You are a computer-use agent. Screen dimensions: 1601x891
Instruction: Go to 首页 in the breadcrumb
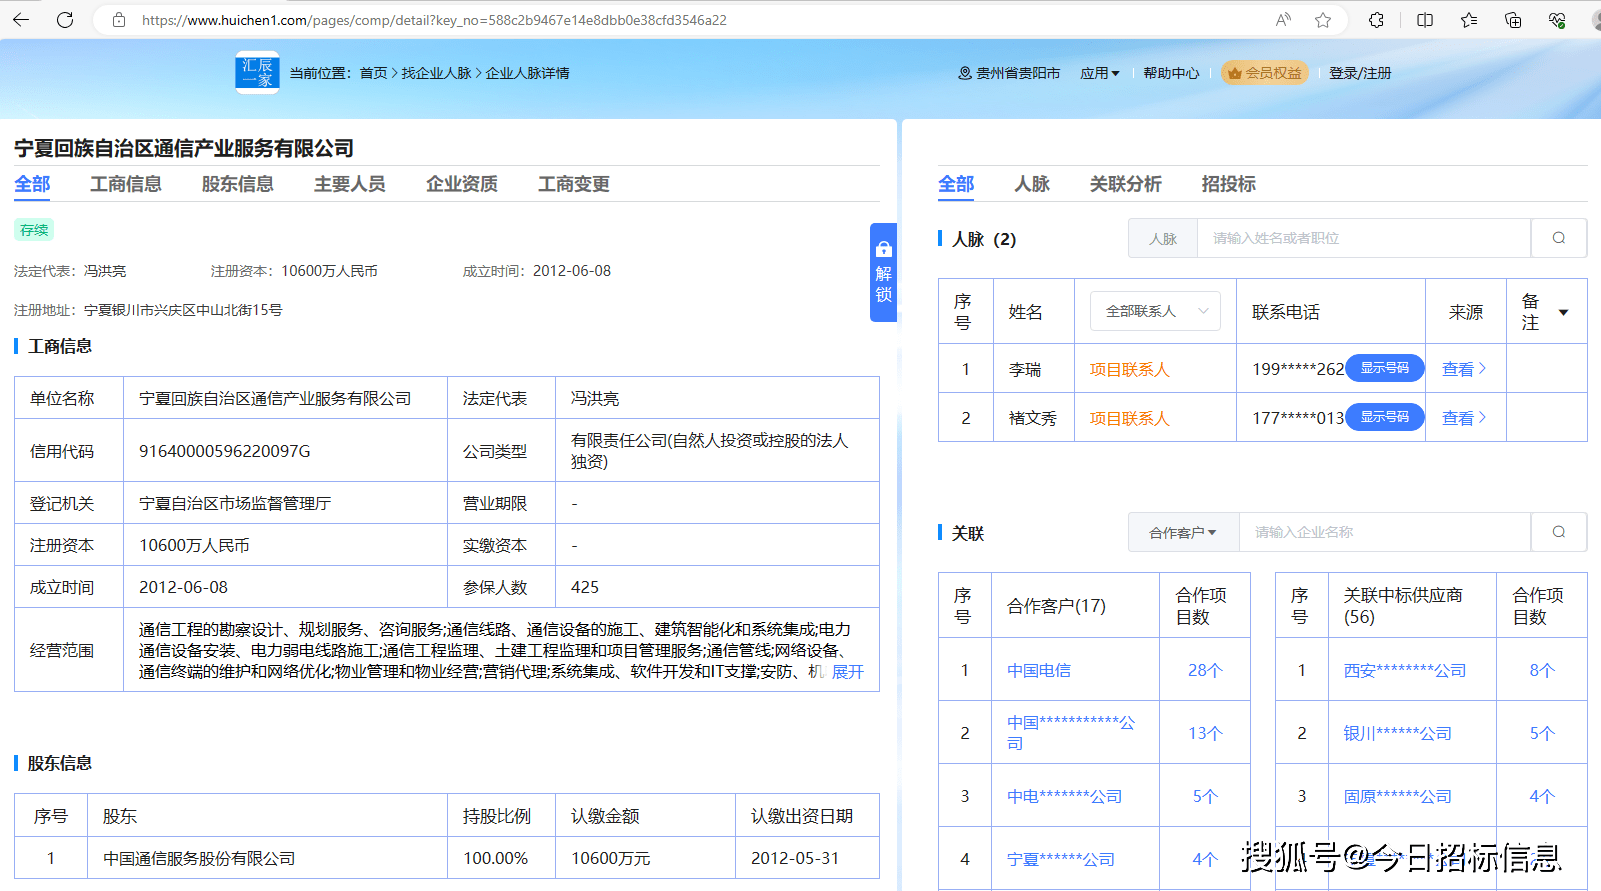click(x=373, y=73)
